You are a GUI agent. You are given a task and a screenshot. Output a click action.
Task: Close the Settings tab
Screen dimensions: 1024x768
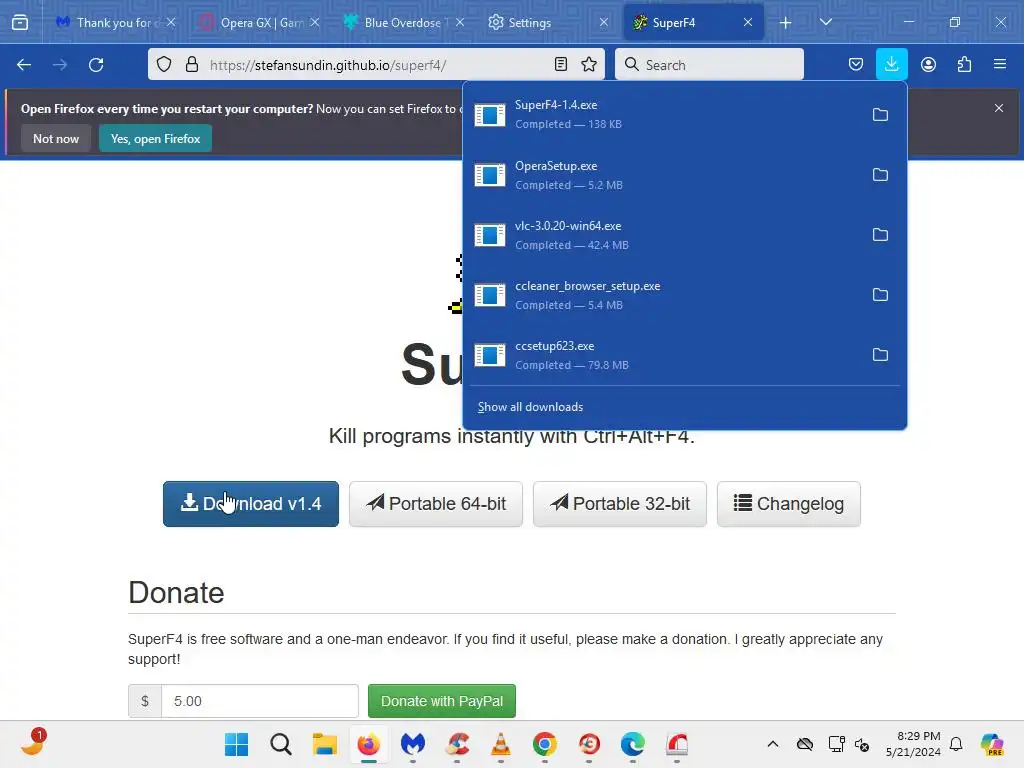click(603, 23)
